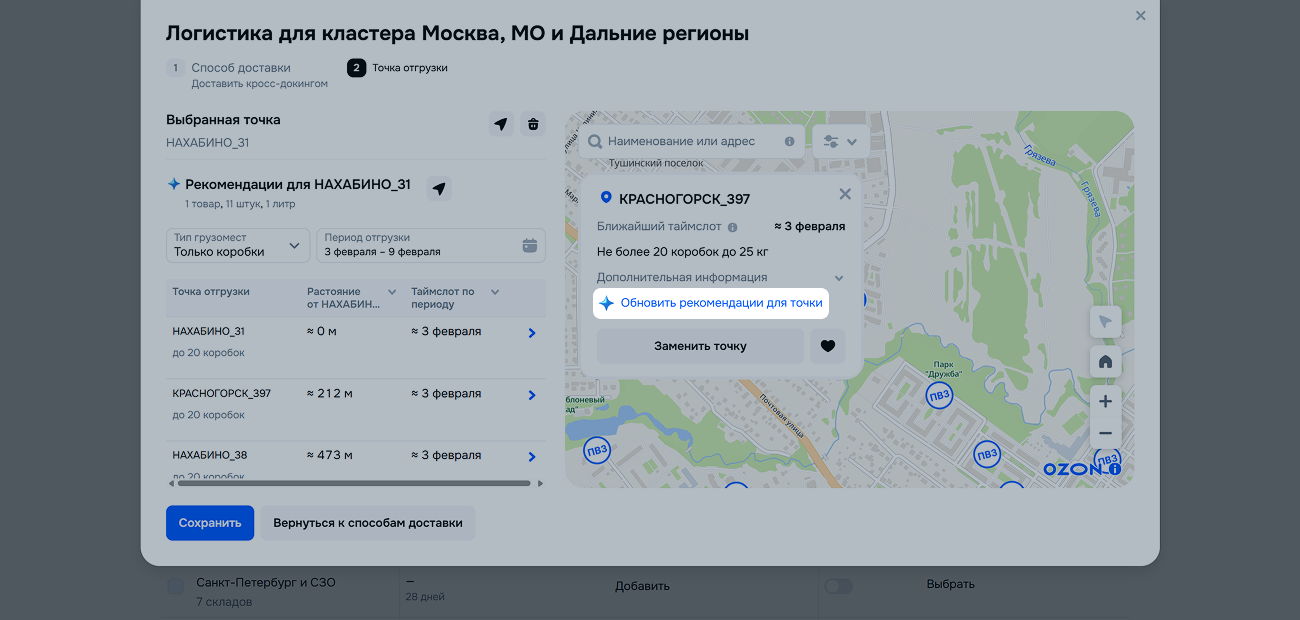Image resolution: width=1300 pixels, height=620 pixels.
Task: Zoom out the map with minus icon
Action: [x=1105, y=433]
